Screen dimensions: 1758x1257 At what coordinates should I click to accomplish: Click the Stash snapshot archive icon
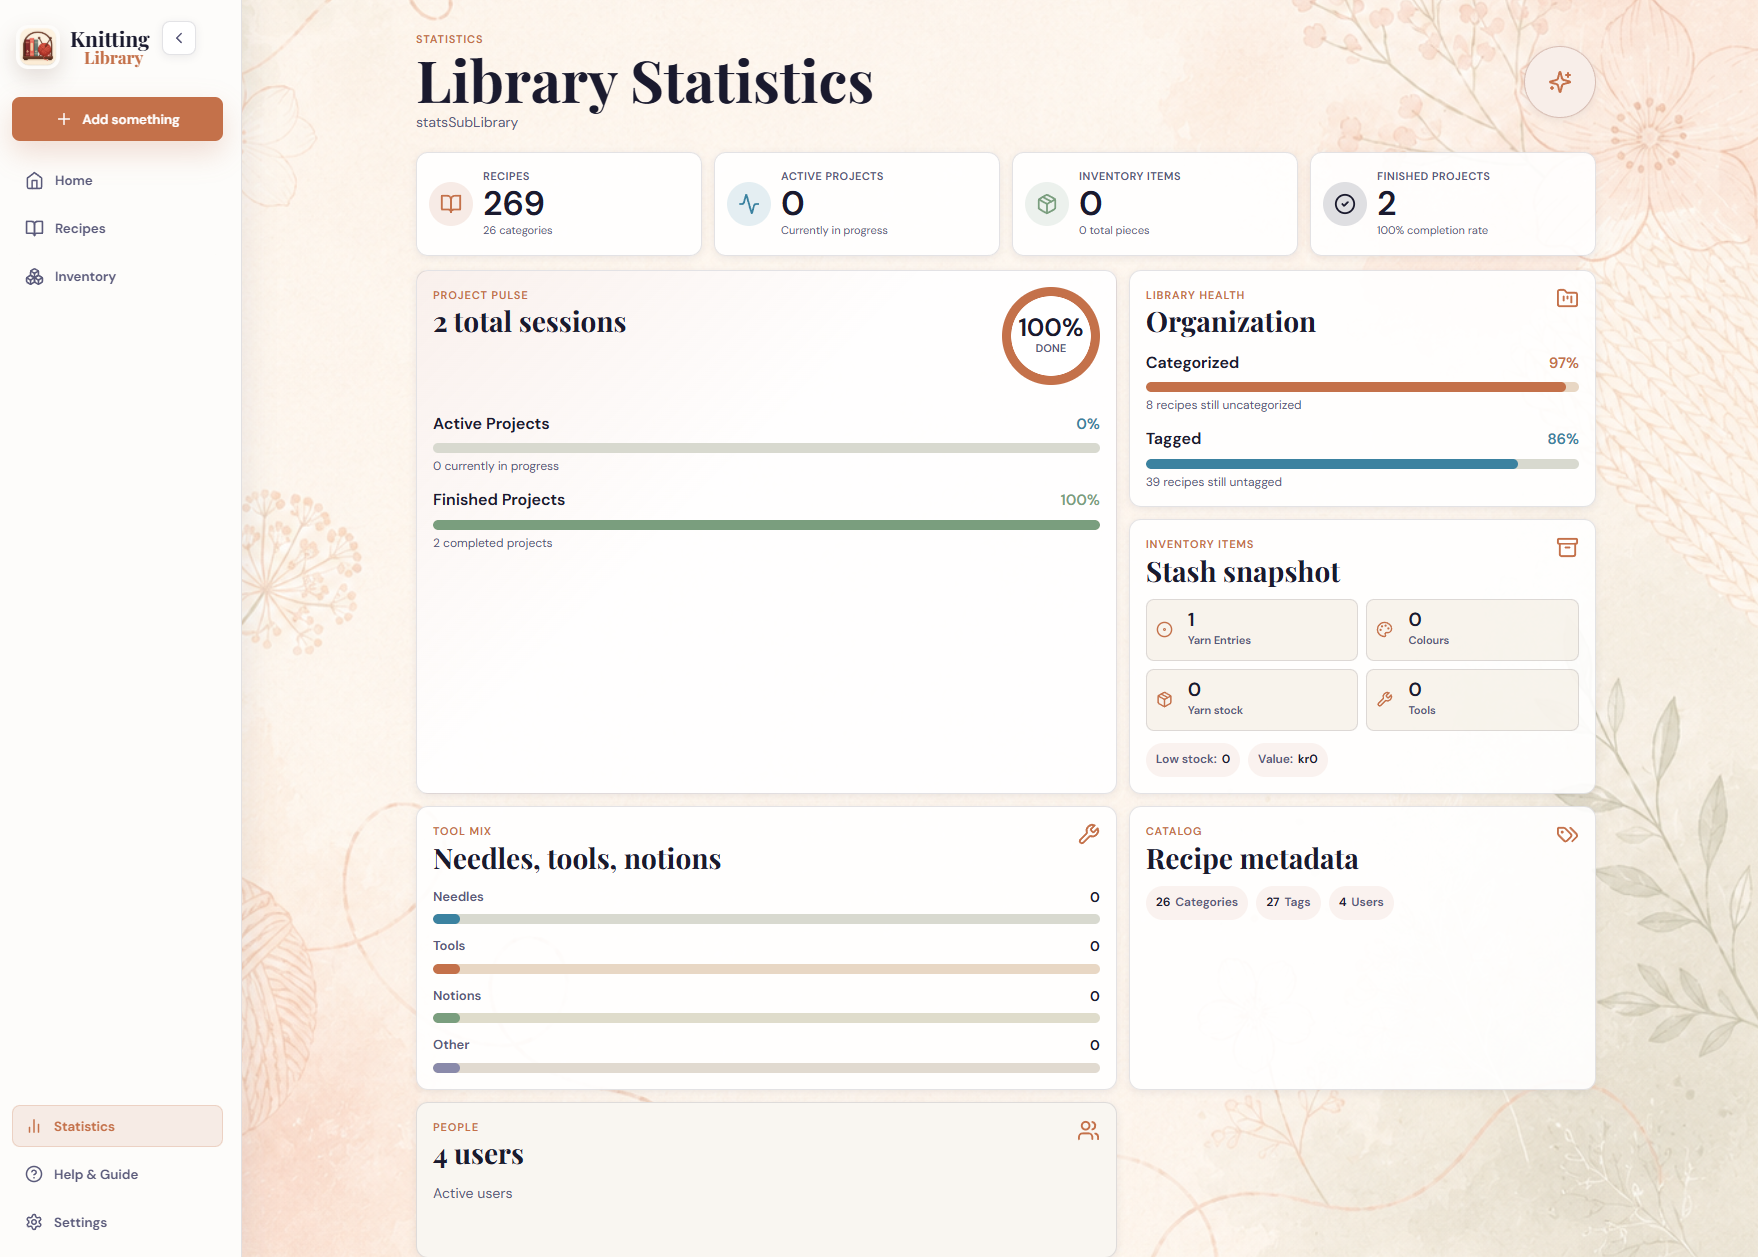pyautogui.click(x=1567, y=547)
